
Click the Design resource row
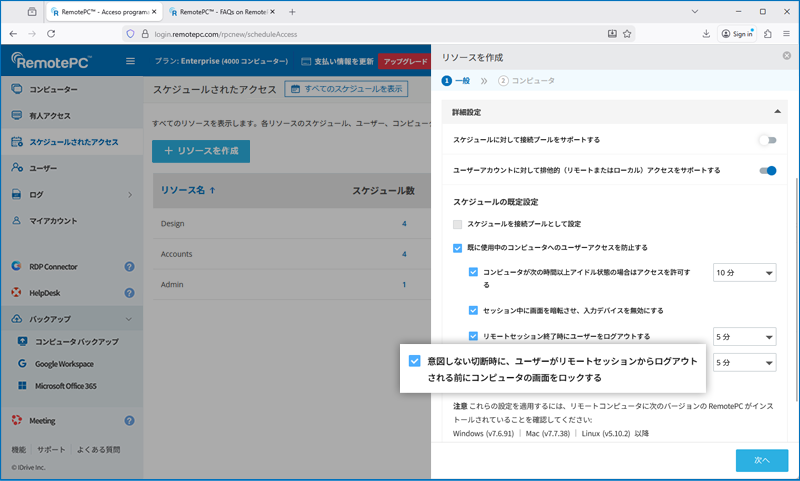(x=292, y=223)
